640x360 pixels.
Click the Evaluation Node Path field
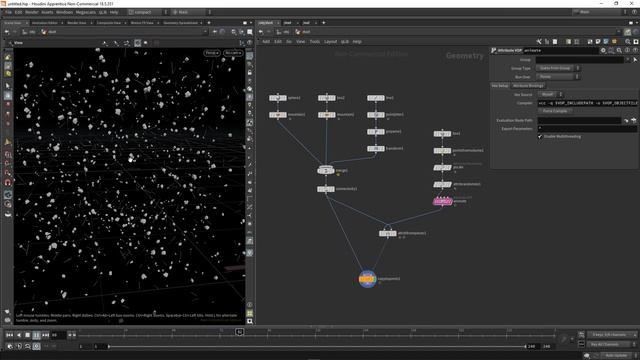click(x=579, y=120)
